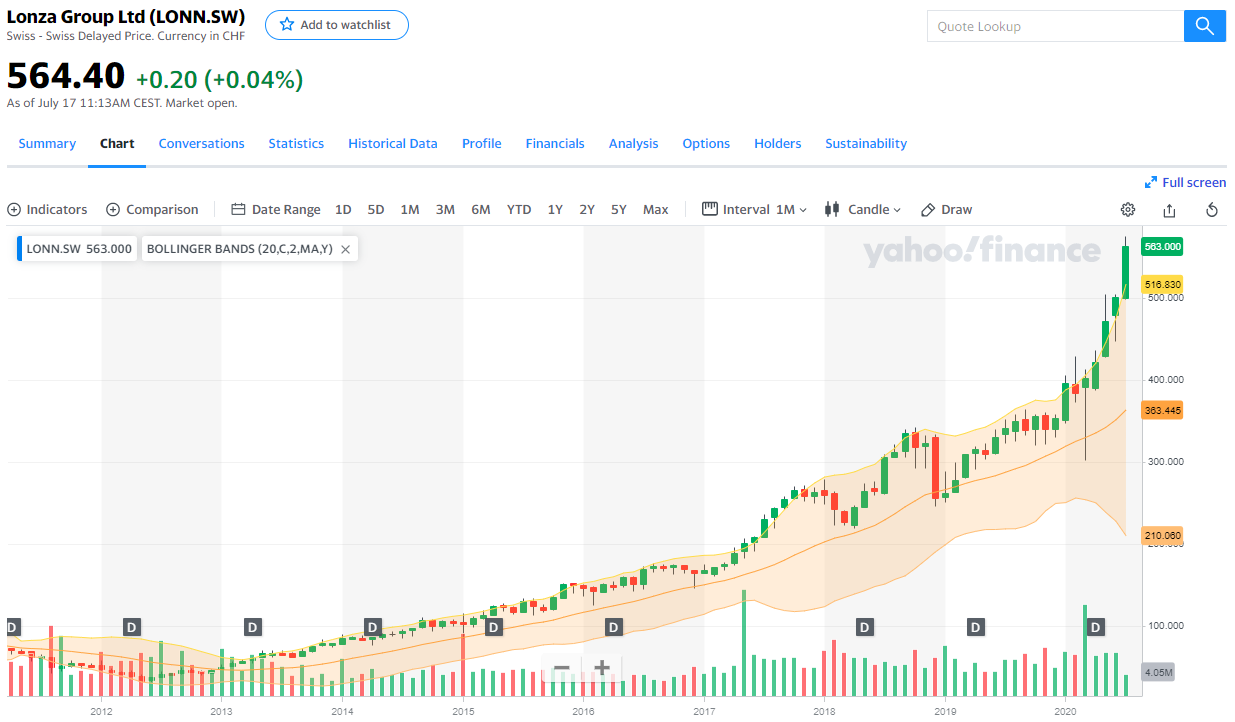Screen dimensions: 1235x722
Task: Open Indicators menu
Action: pos(47,209)
